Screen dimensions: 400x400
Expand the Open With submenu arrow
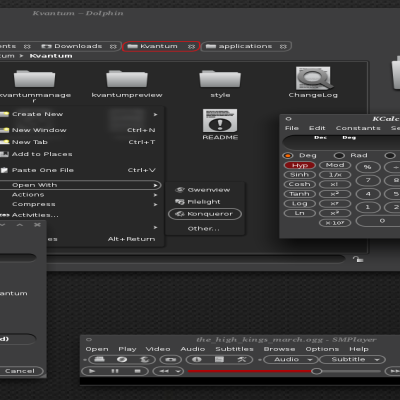[x=155, y=185]
